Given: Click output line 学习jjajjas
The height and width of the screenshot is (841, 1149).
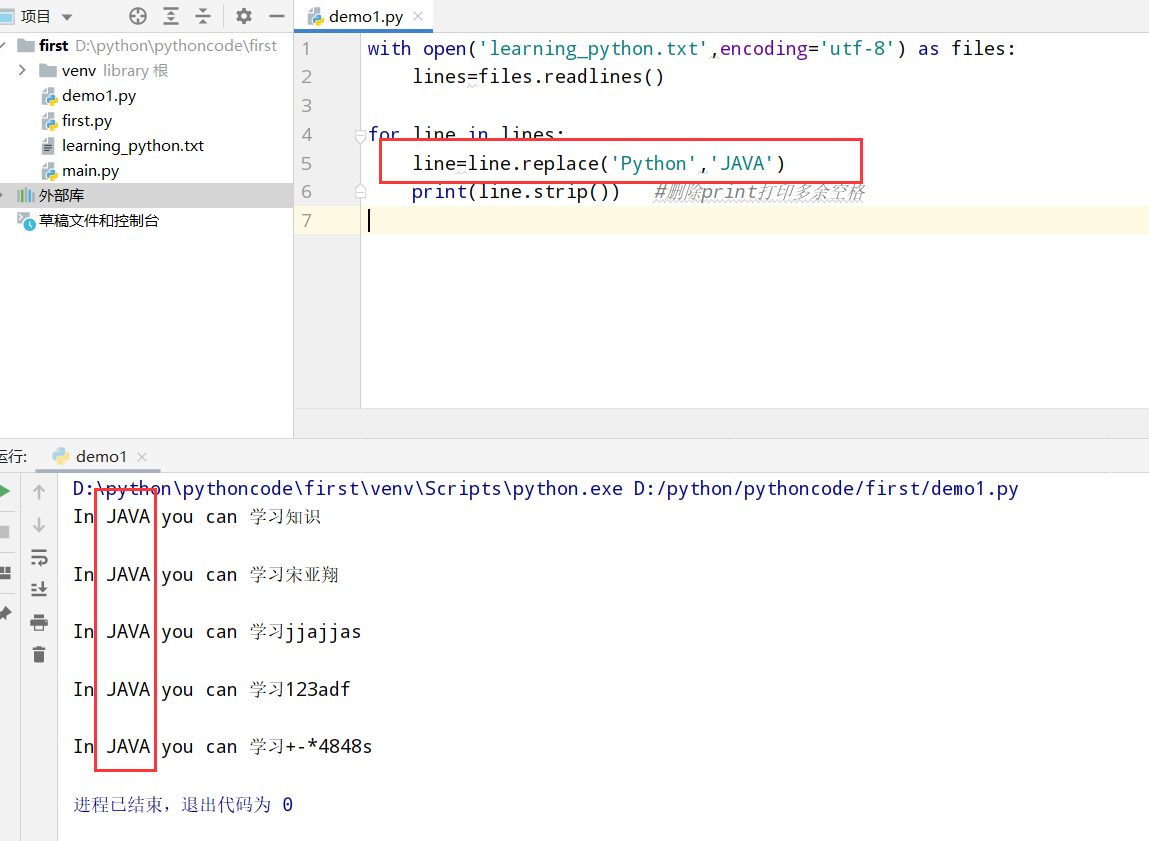Looking at the screenshot, I should point(217,631).
